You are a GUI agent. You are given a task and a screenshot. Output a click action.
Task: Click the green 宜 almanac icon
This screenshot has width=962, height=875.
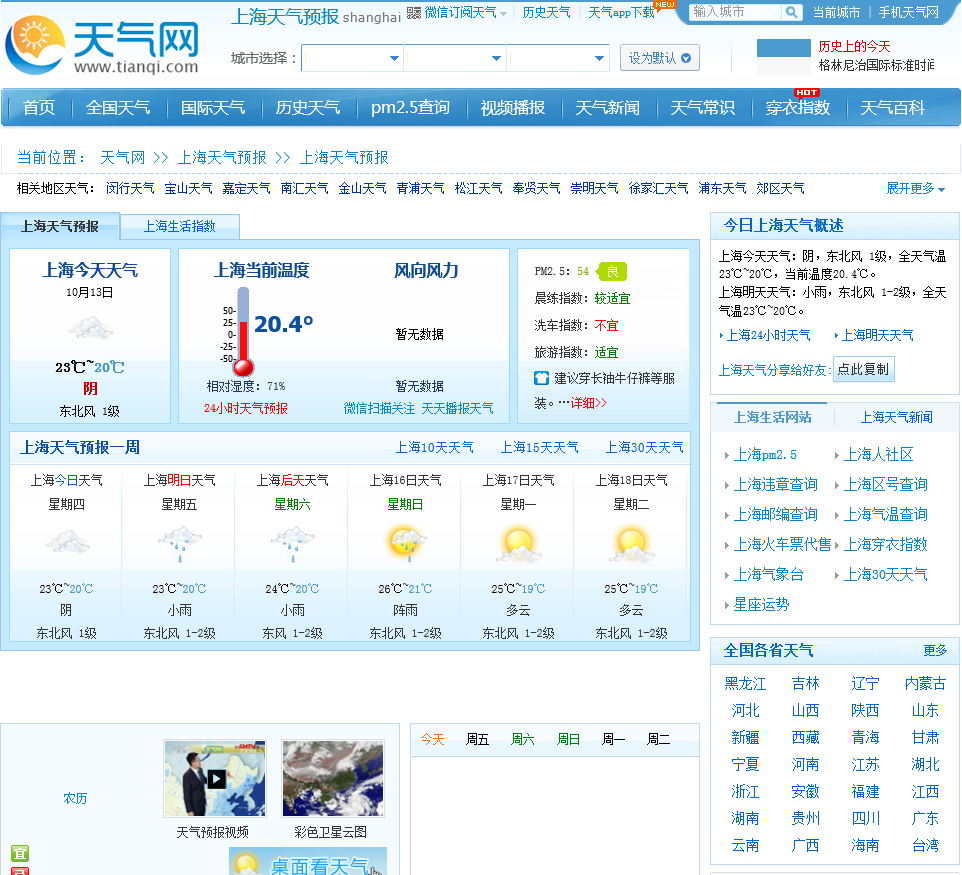(20, 854)
